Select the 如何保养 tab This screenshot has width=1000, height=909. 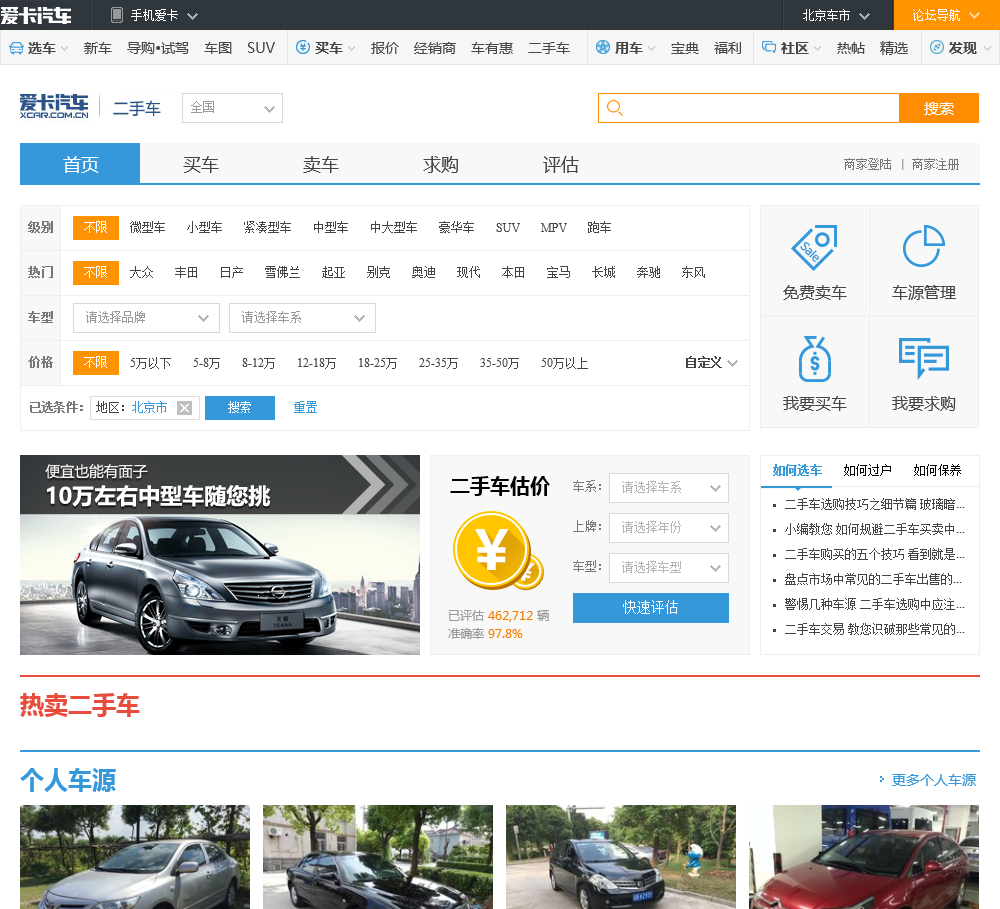click(937, 471)
